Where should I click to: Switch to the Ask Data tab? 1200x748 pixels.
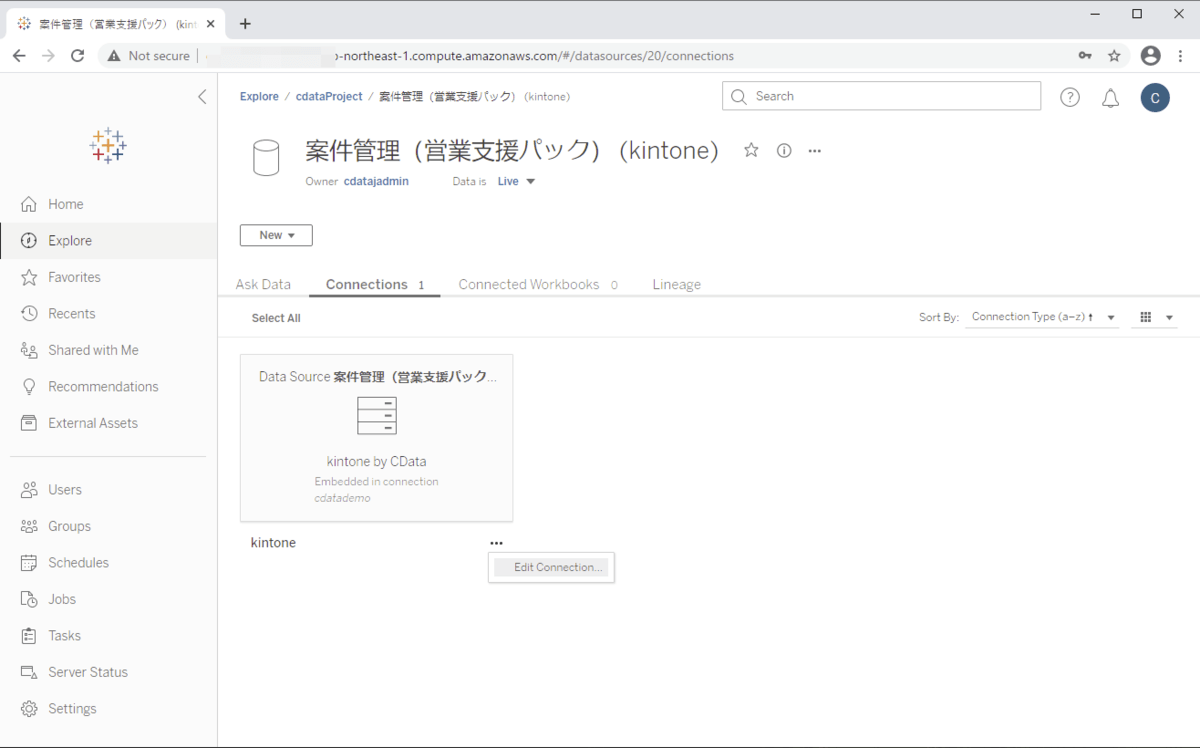263,285
